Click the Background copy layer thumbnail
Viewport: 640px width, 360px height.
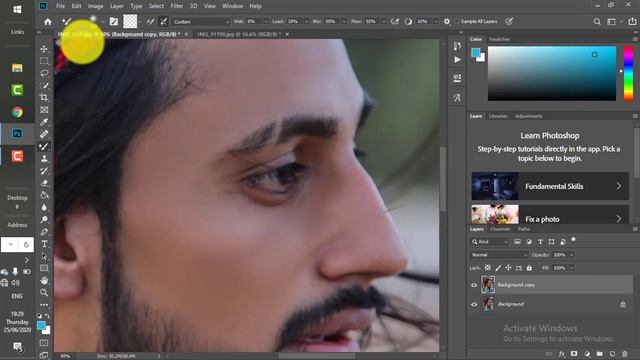pos(488,285)
